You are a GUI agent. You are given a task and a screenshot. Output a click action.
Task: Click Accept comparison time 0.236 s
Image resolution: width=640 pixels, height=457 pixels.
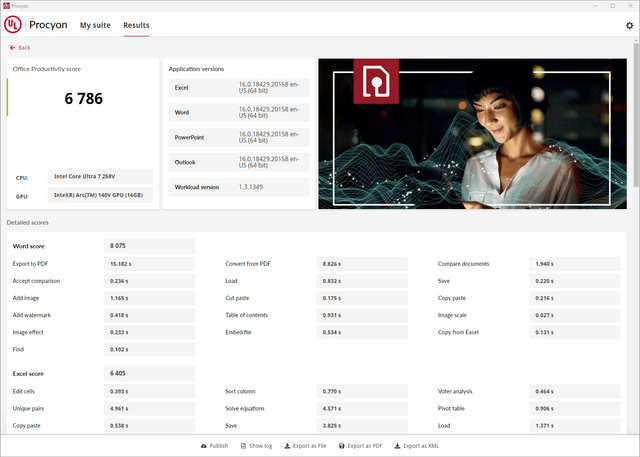pyautogui.click(x=149, y=281)
